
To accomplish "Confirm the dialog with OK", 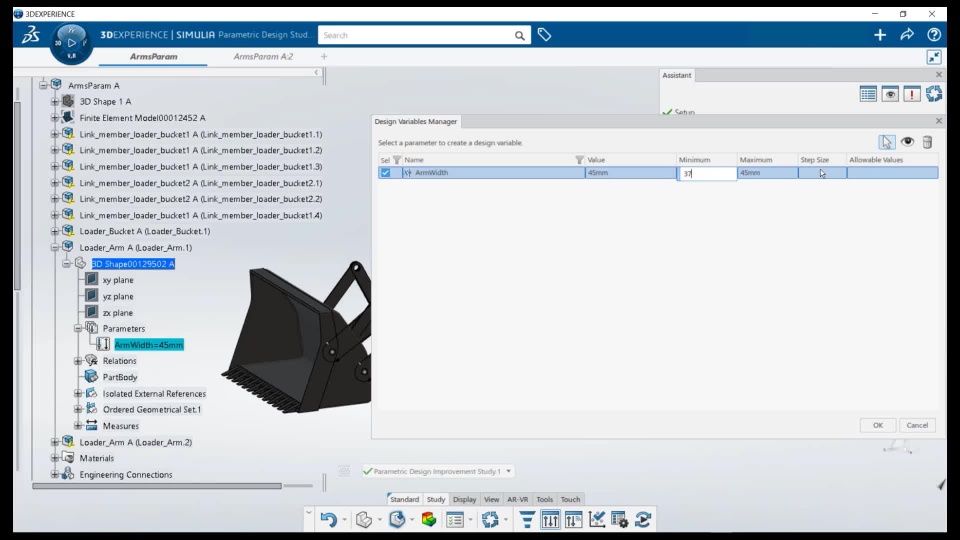I will [x=877, y=425].
